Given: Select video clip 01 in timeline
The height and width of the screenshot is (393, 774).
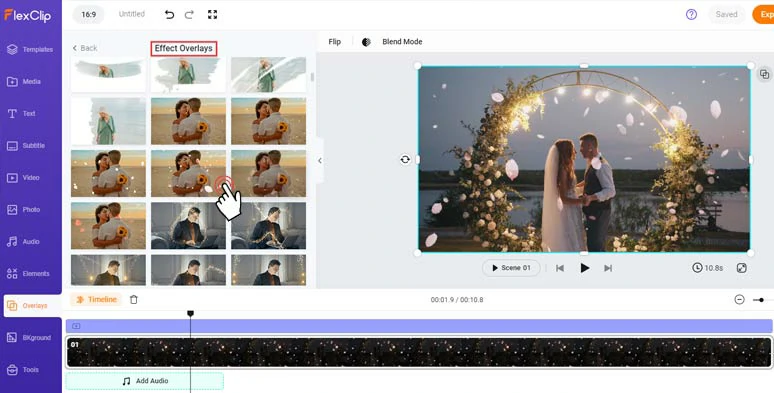Looking at the screenshot, I should (x=419, y=353).
